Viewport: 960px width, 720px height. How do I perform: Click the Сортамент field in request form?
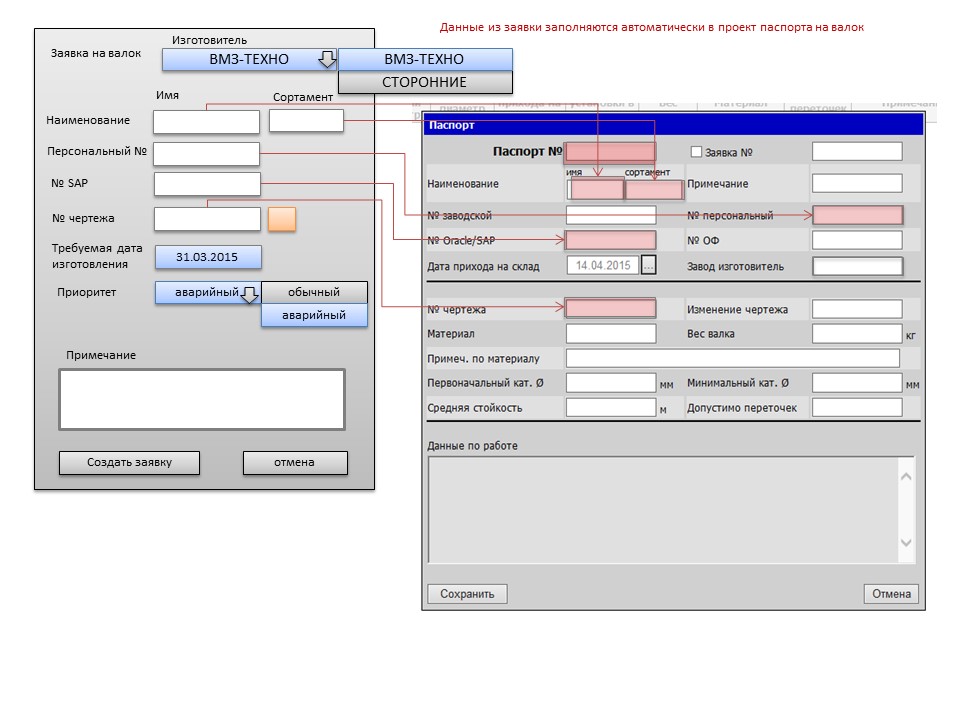(306, 121)
